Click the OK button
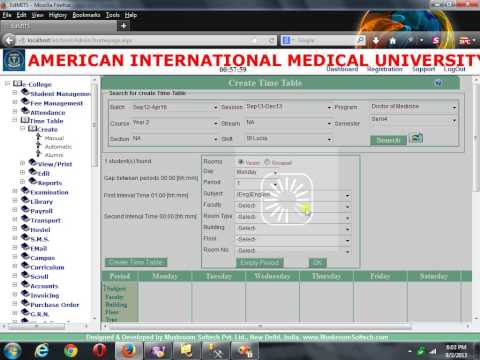480x360 pixels. (318, 263)
